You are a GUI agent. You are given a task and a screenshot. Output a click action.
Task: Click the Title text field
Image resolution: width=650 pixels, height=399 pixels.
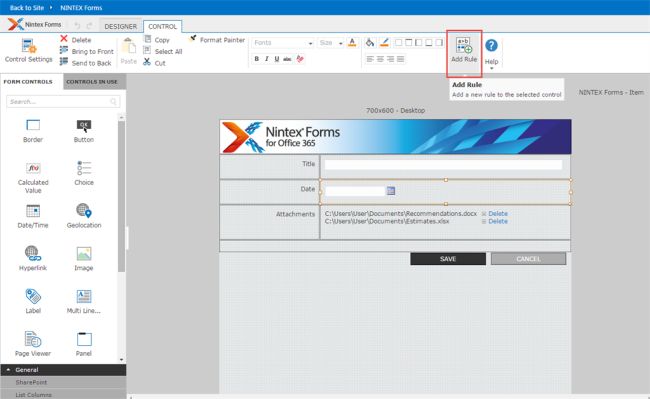point(443,164)
